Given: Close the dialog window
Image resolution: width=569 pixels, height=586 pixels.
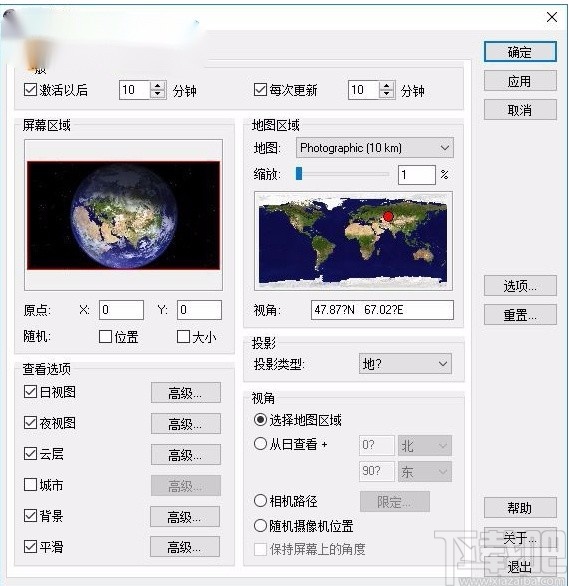Looking at the screenshot, I should (x=552, y=17).
